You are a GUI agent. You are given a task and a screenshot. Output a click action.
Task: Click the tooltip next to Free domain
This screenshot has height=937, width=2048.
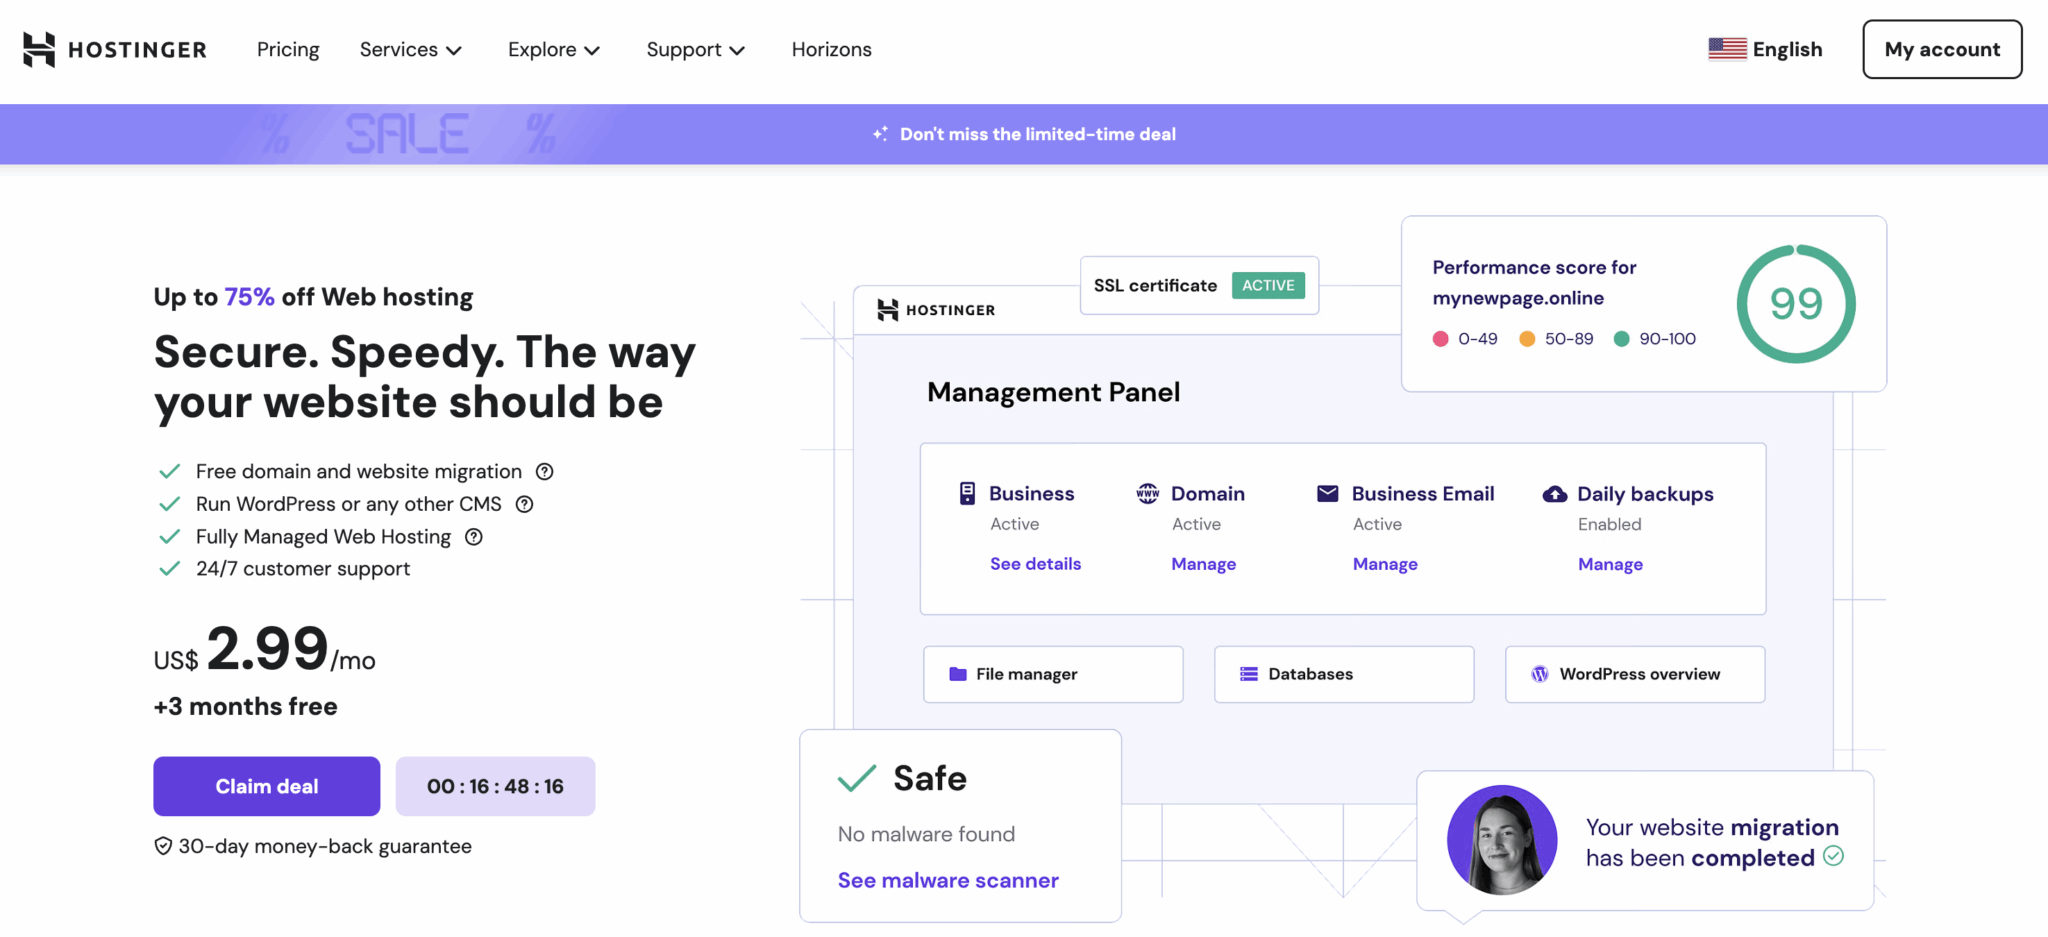click(544, 471)
